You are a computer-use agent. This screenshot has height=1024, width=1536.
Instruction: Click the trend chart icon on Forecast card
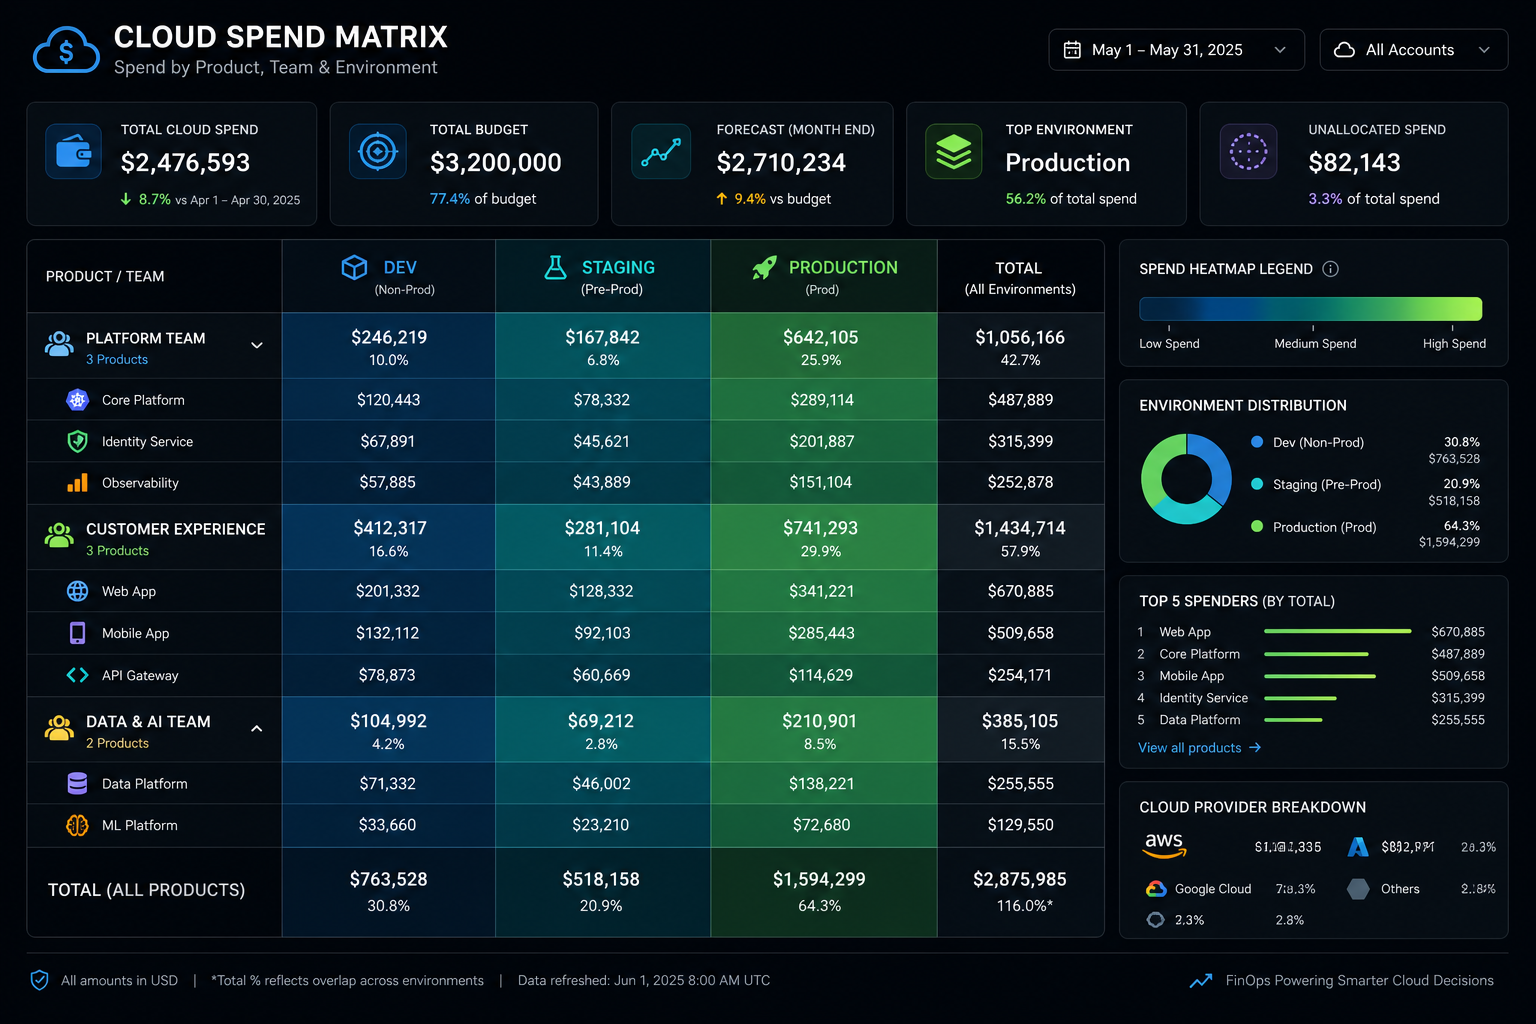pos(661,152)
